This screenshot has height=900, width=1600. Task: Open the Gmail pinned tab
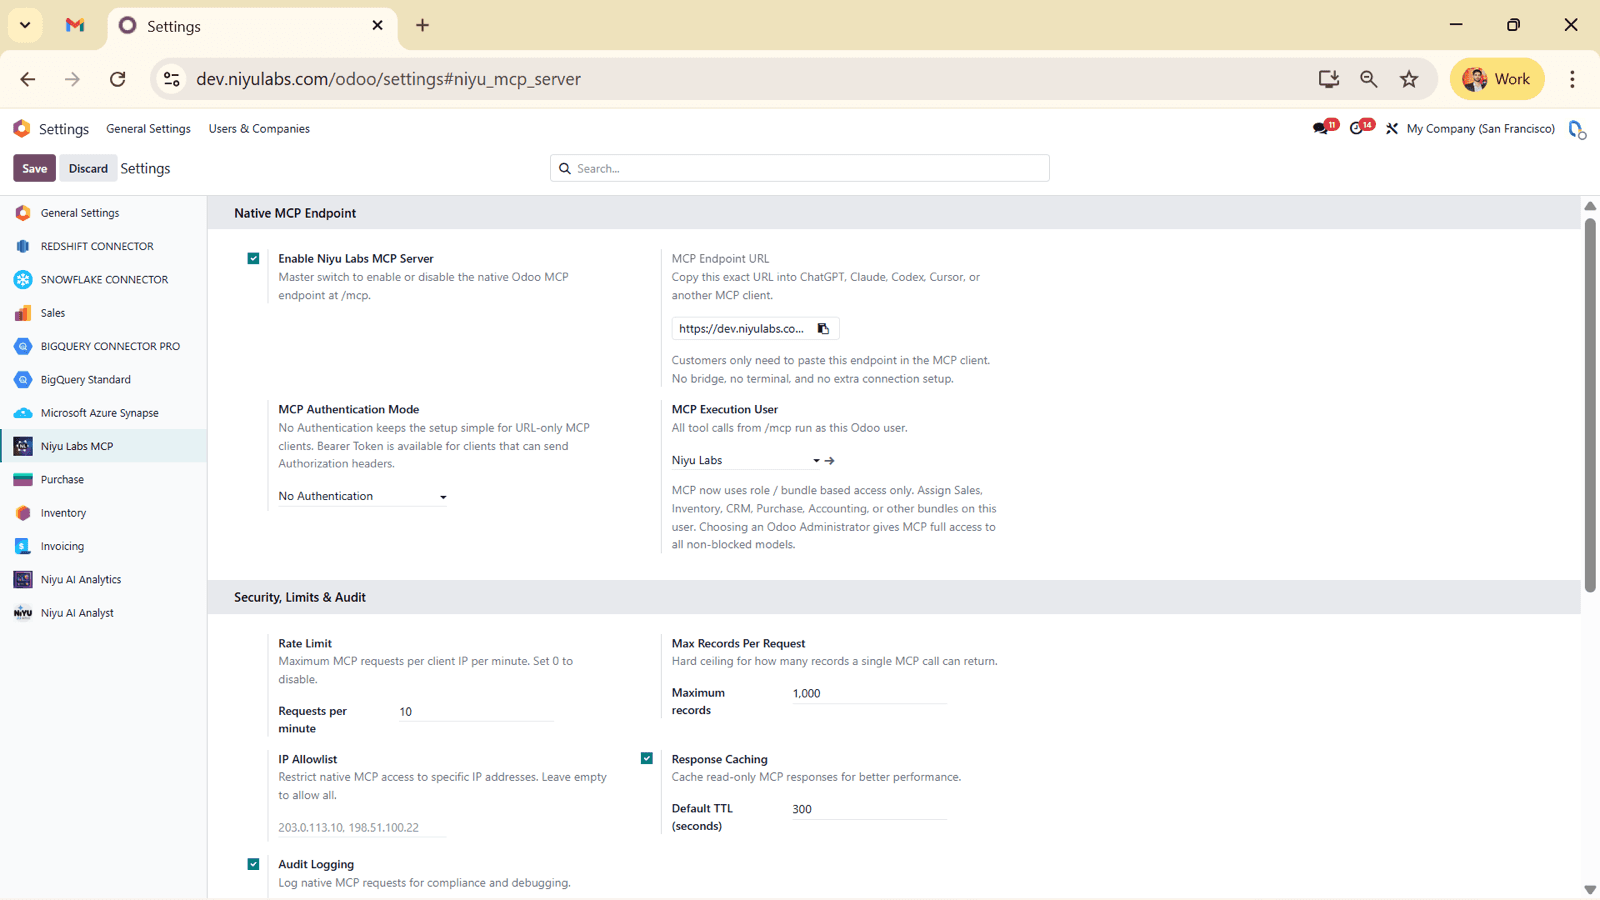point(75,25)
